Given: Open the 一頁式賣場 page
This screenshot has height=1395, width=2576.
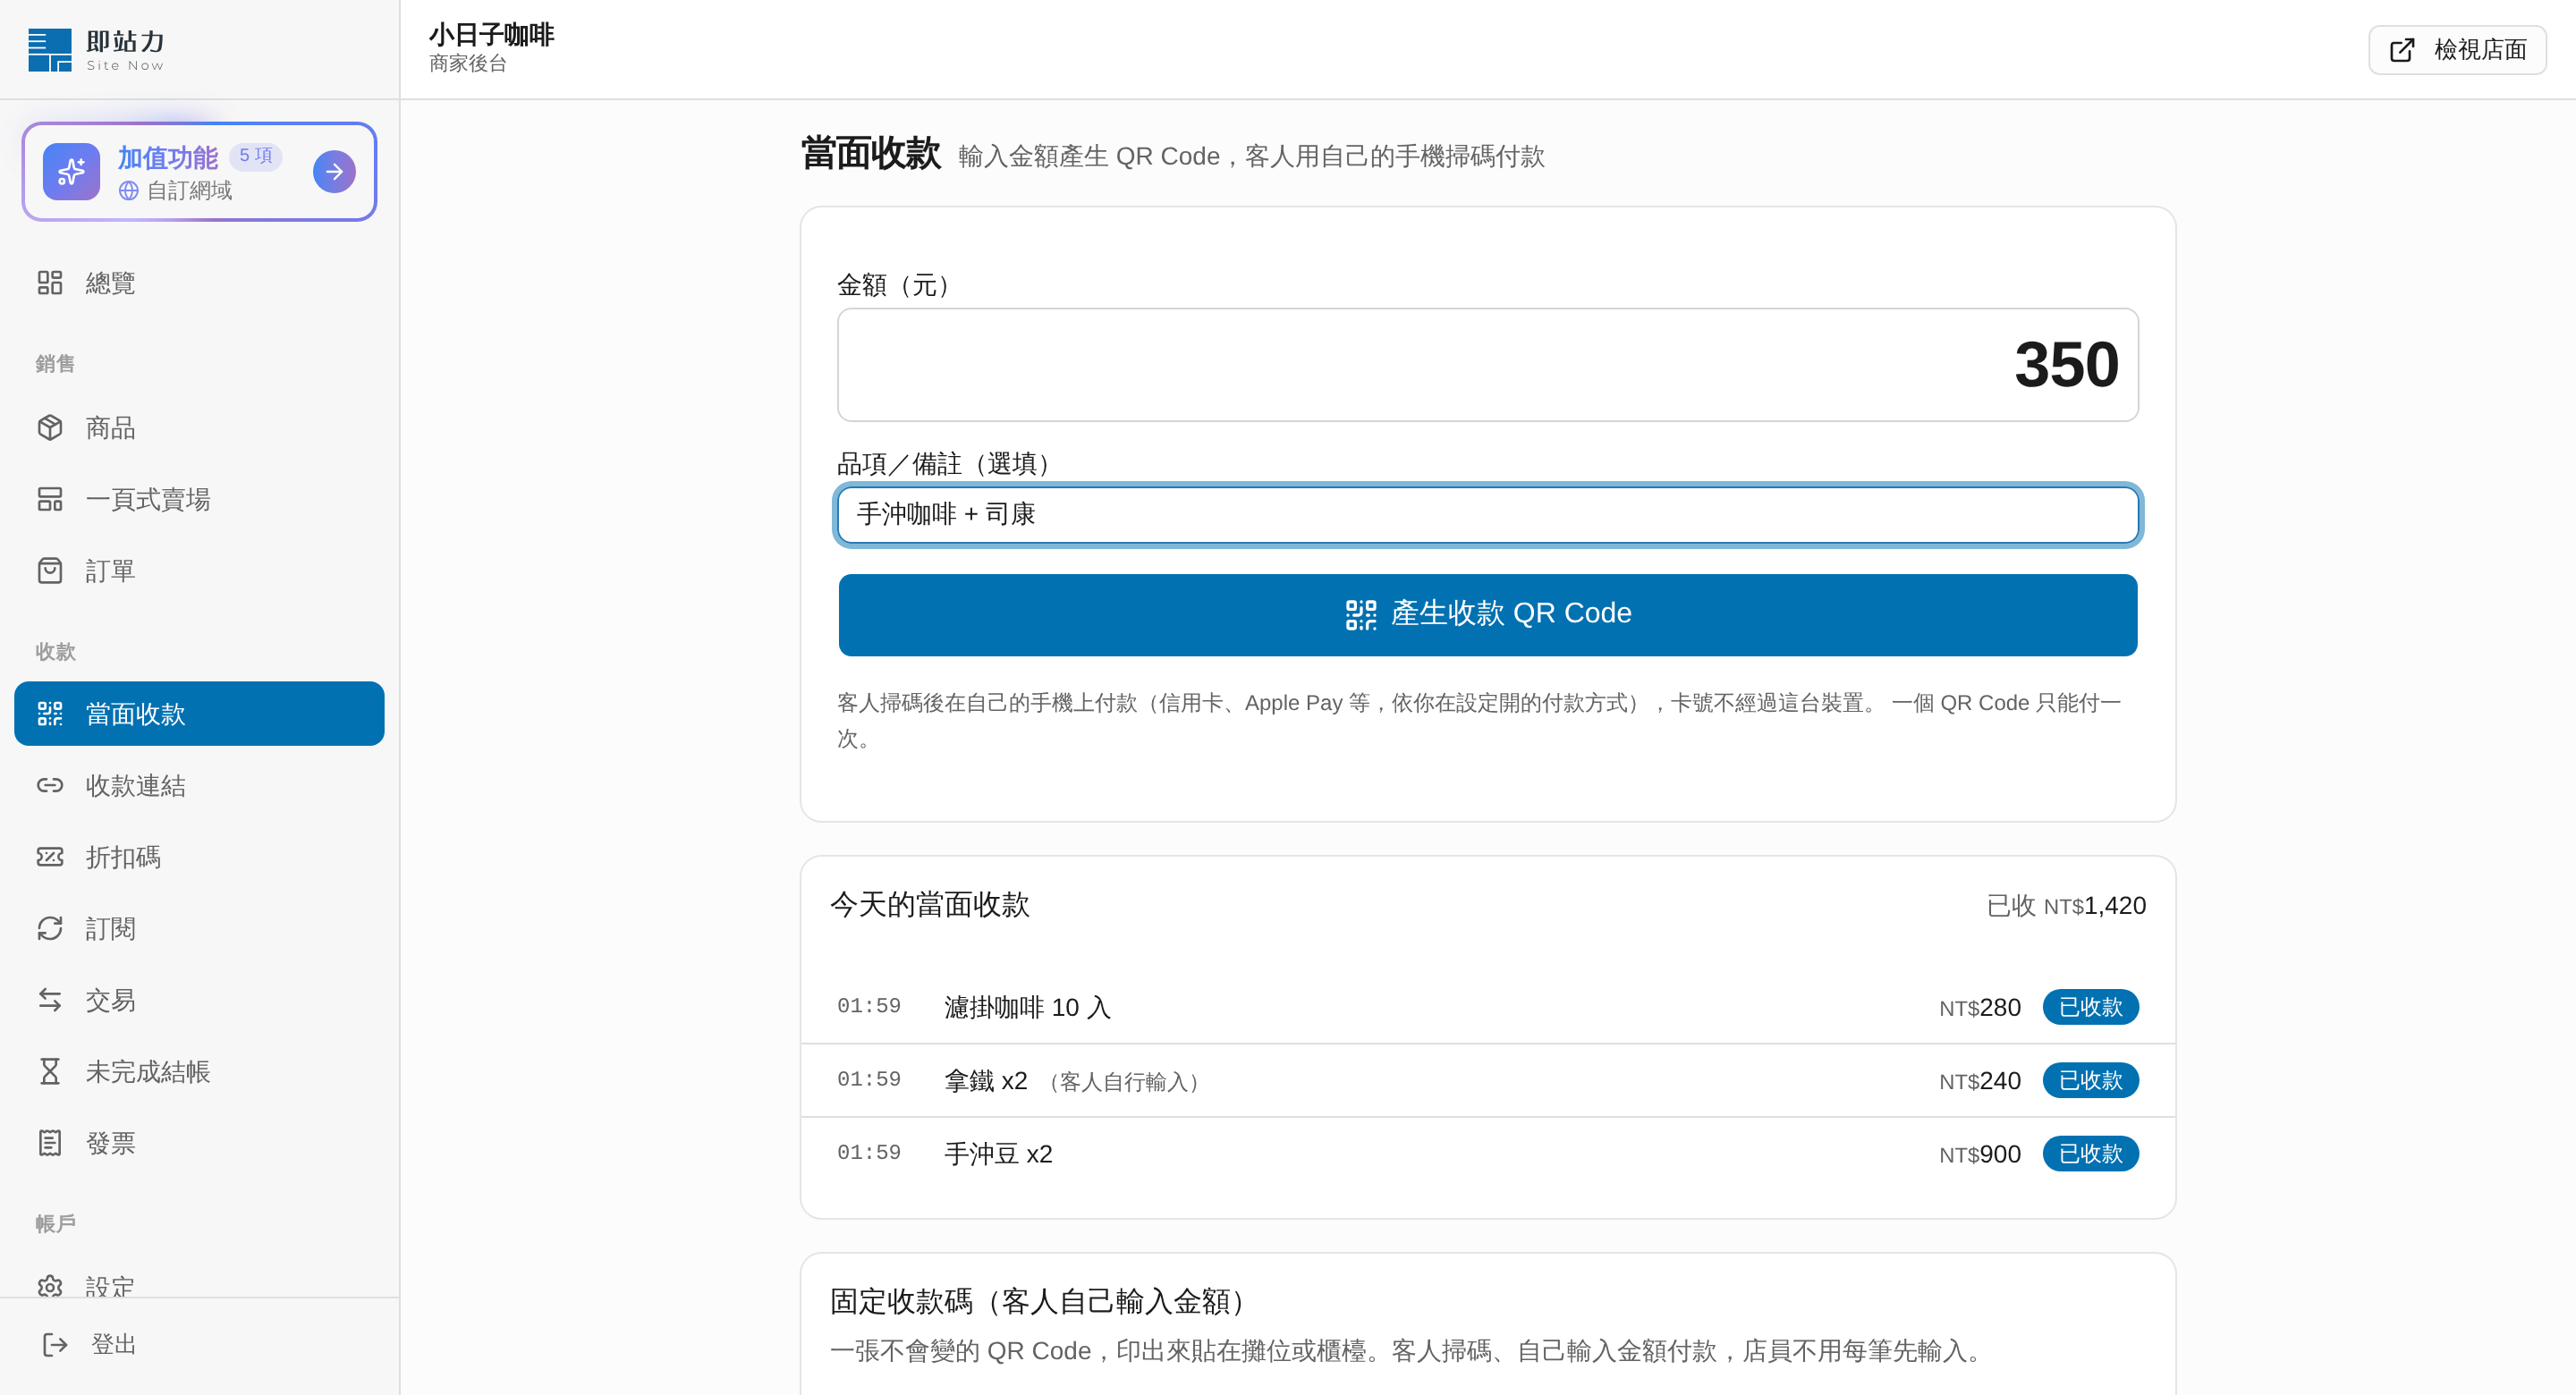Looking at the screenshot, I should pyautogui.click(x=199, y=499).
